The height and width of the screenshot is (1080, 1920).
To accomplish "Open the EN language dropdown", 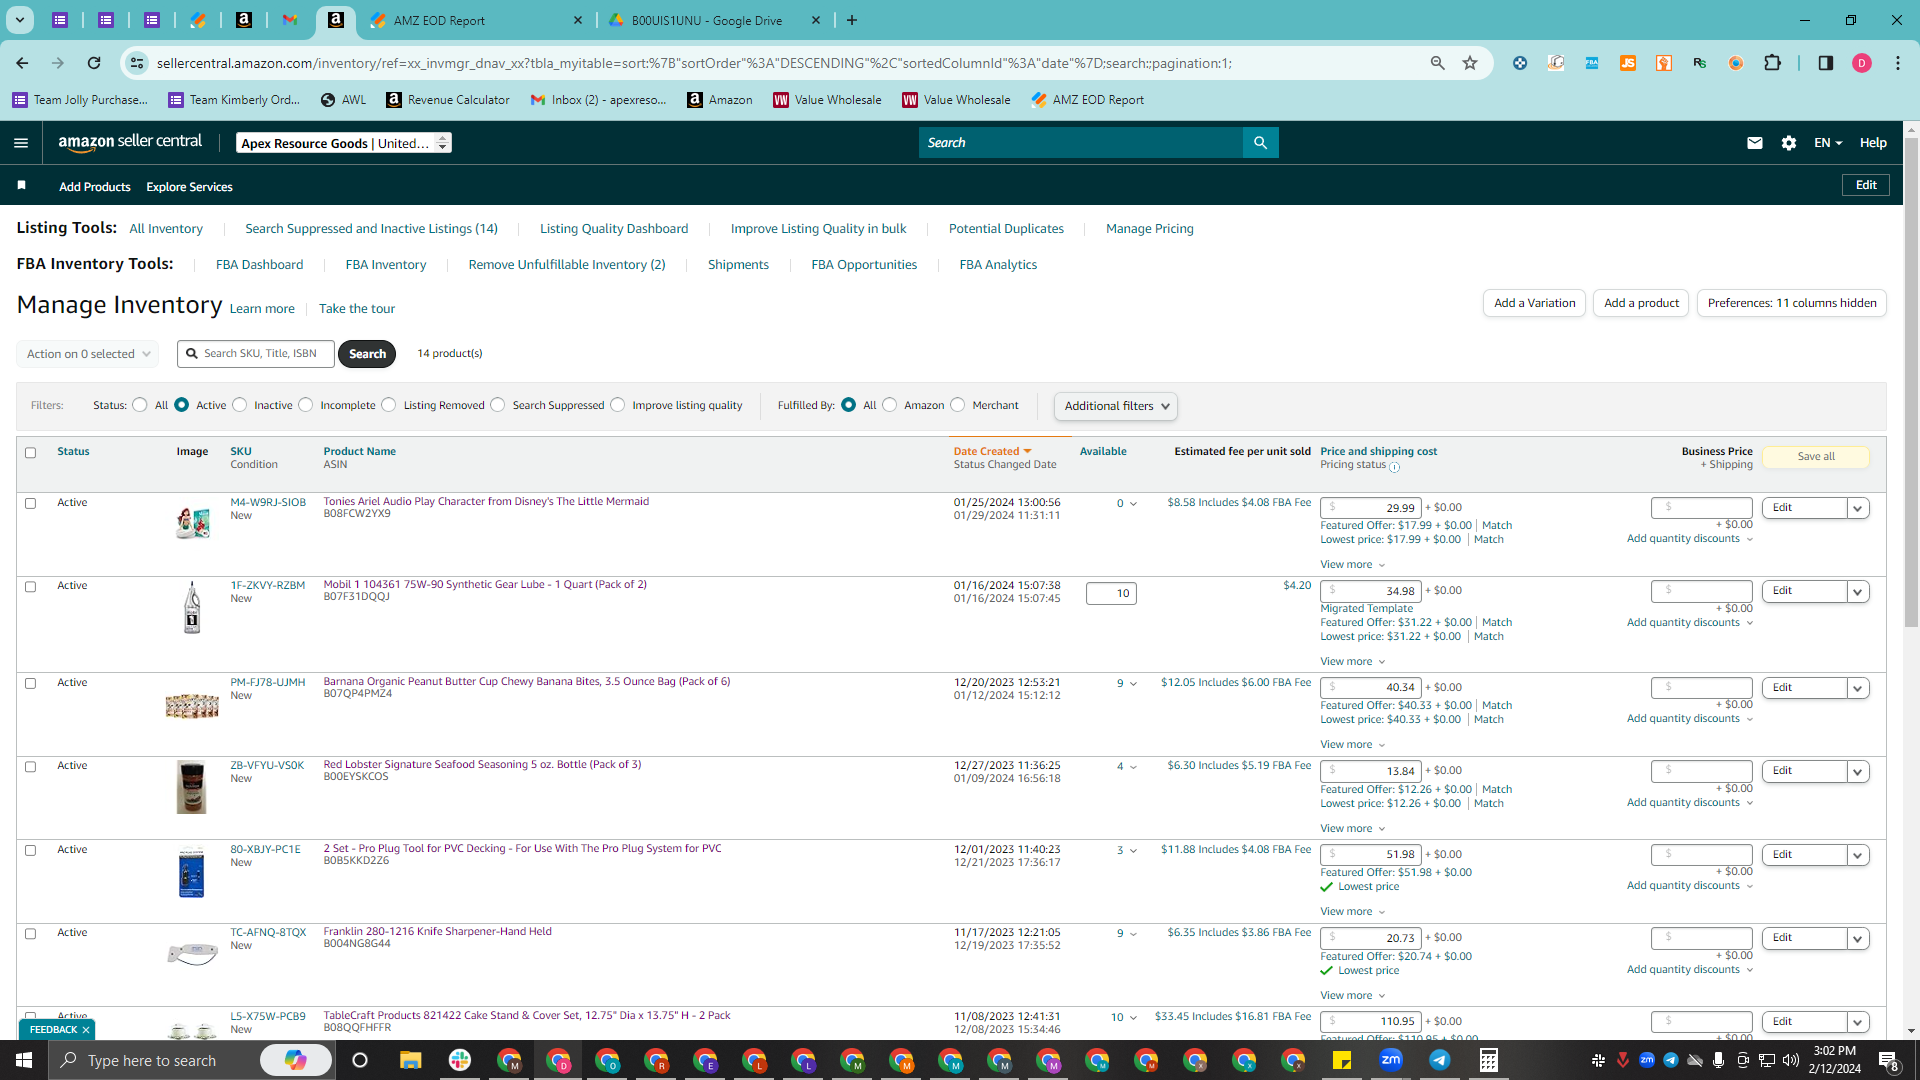I will click(x=1828, y=143).
